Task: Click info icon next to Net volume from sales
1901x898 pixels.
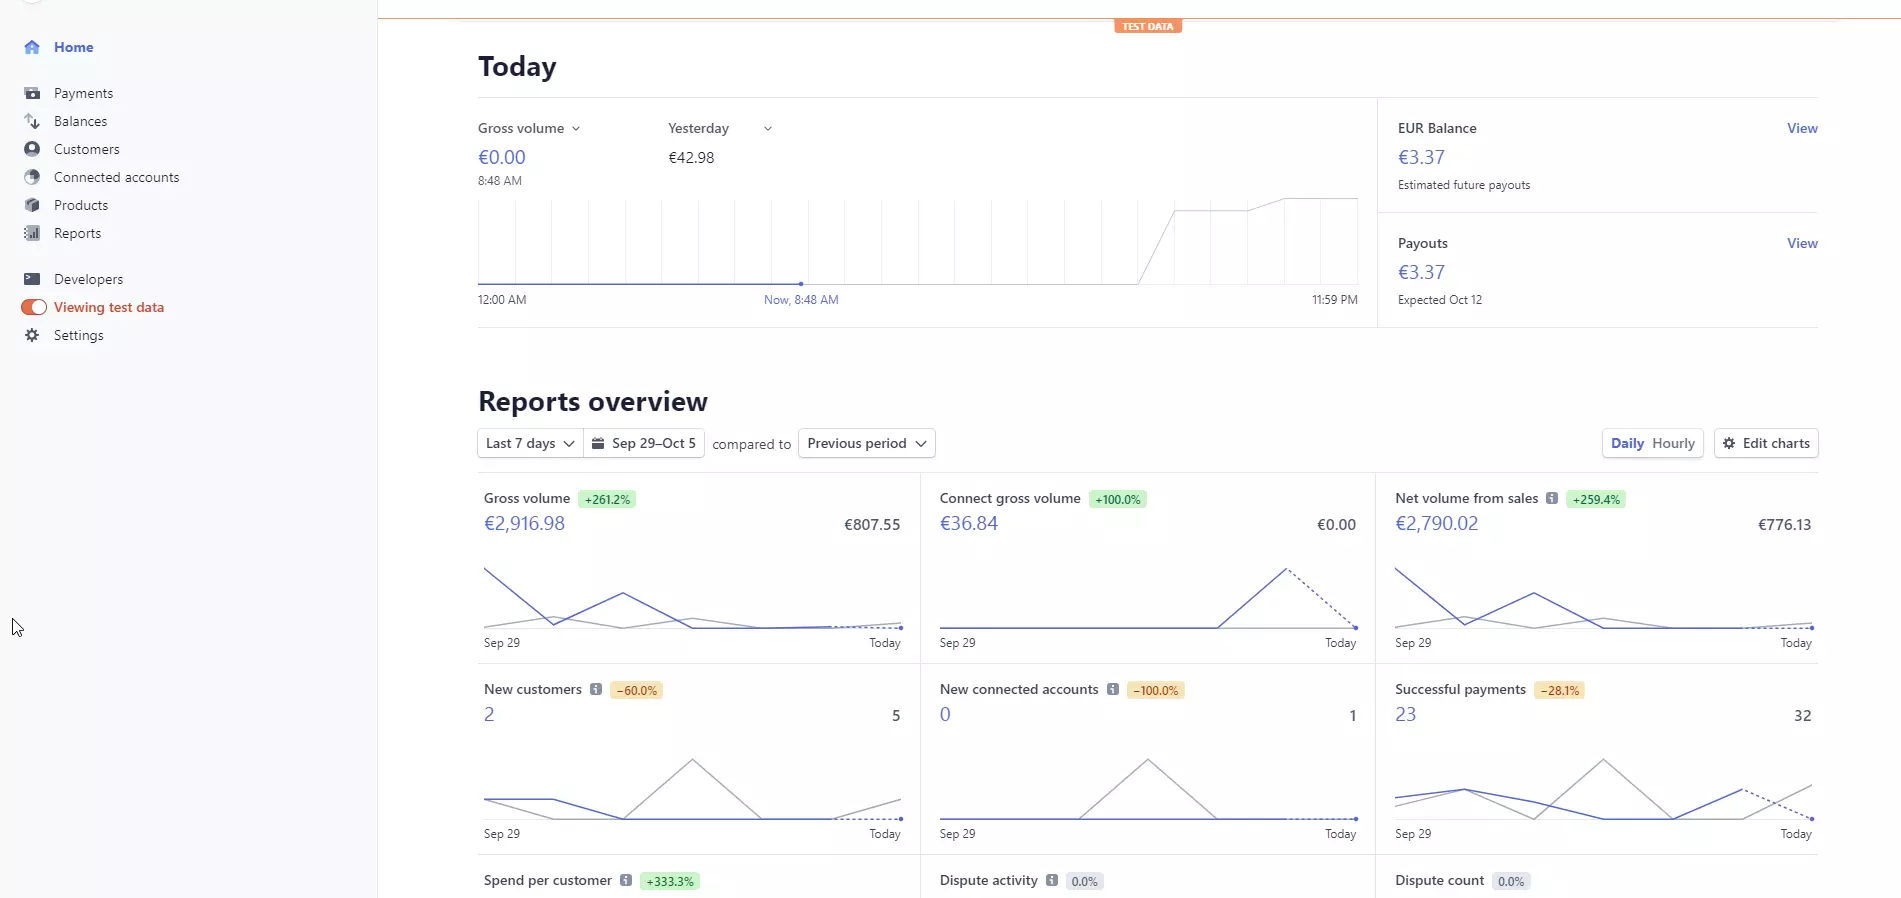Action: (x=1552, y=498)
